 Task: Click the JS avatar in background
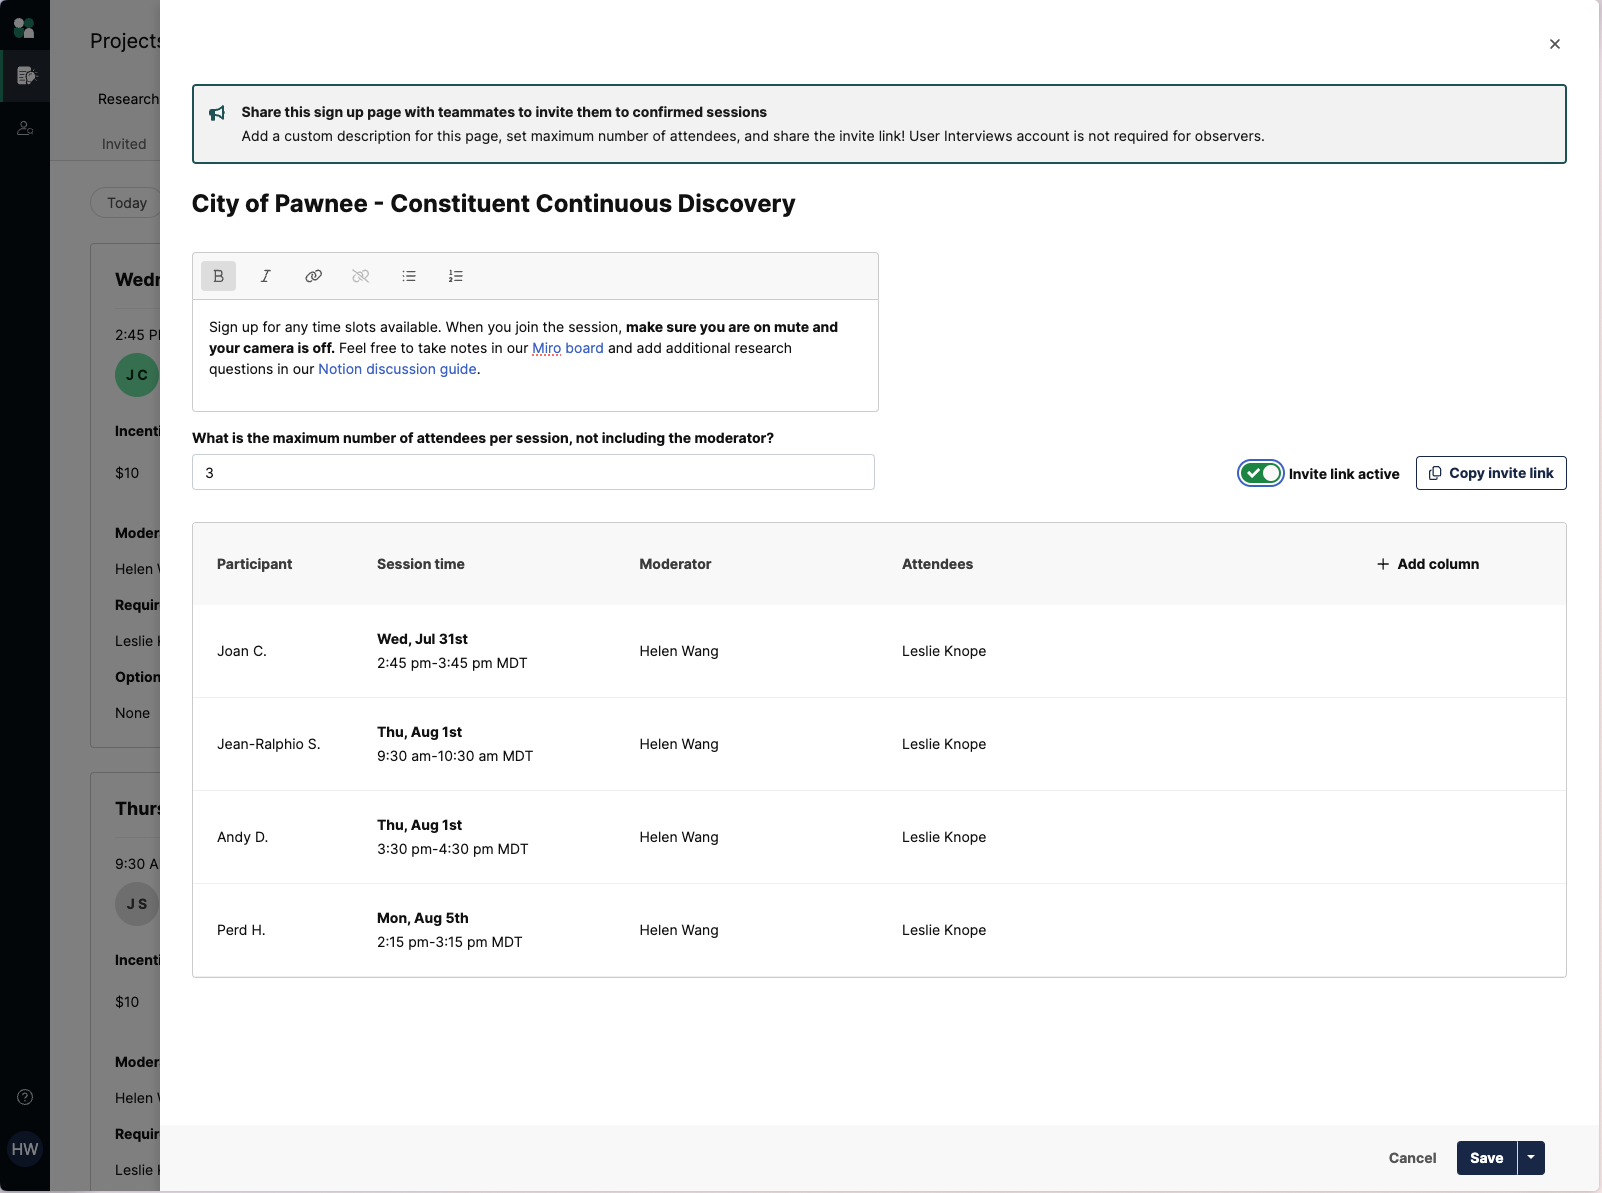click(137, 904)
